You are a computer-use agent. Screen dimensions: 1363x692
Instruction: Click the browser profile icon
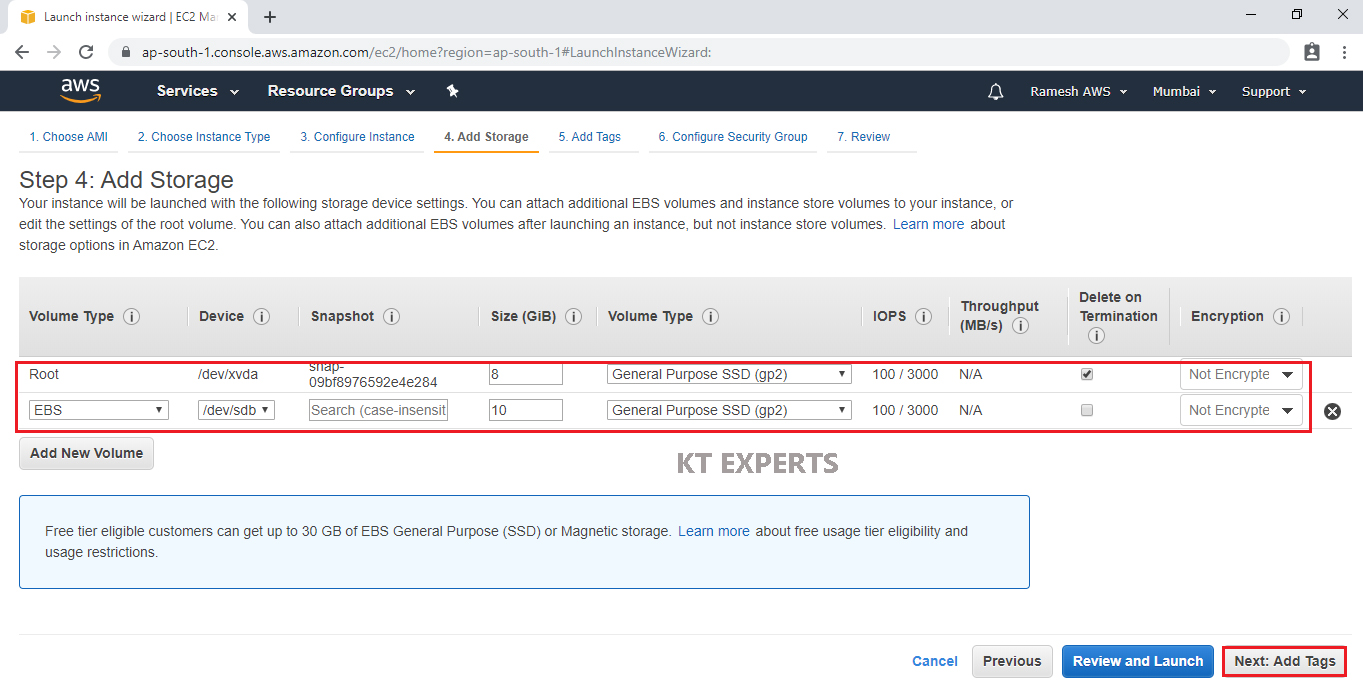click(1312, 52)
